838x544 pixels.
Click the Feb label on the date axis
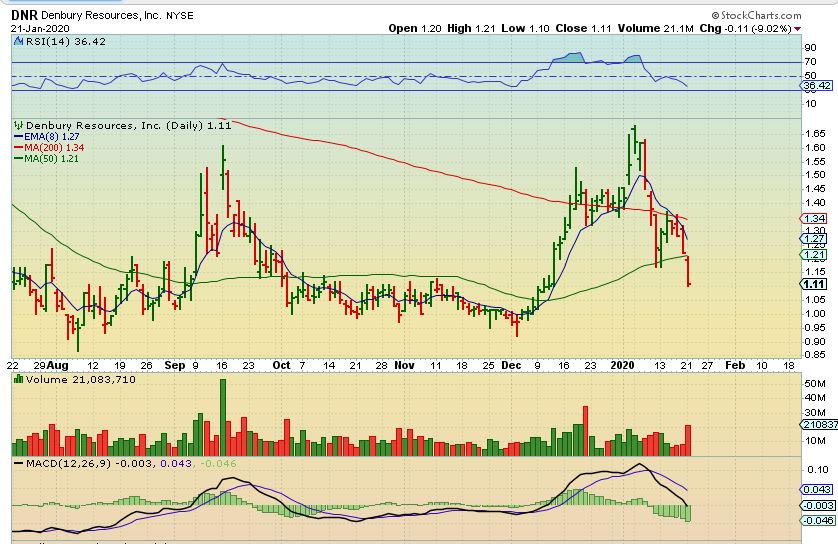tap(735, 365)
